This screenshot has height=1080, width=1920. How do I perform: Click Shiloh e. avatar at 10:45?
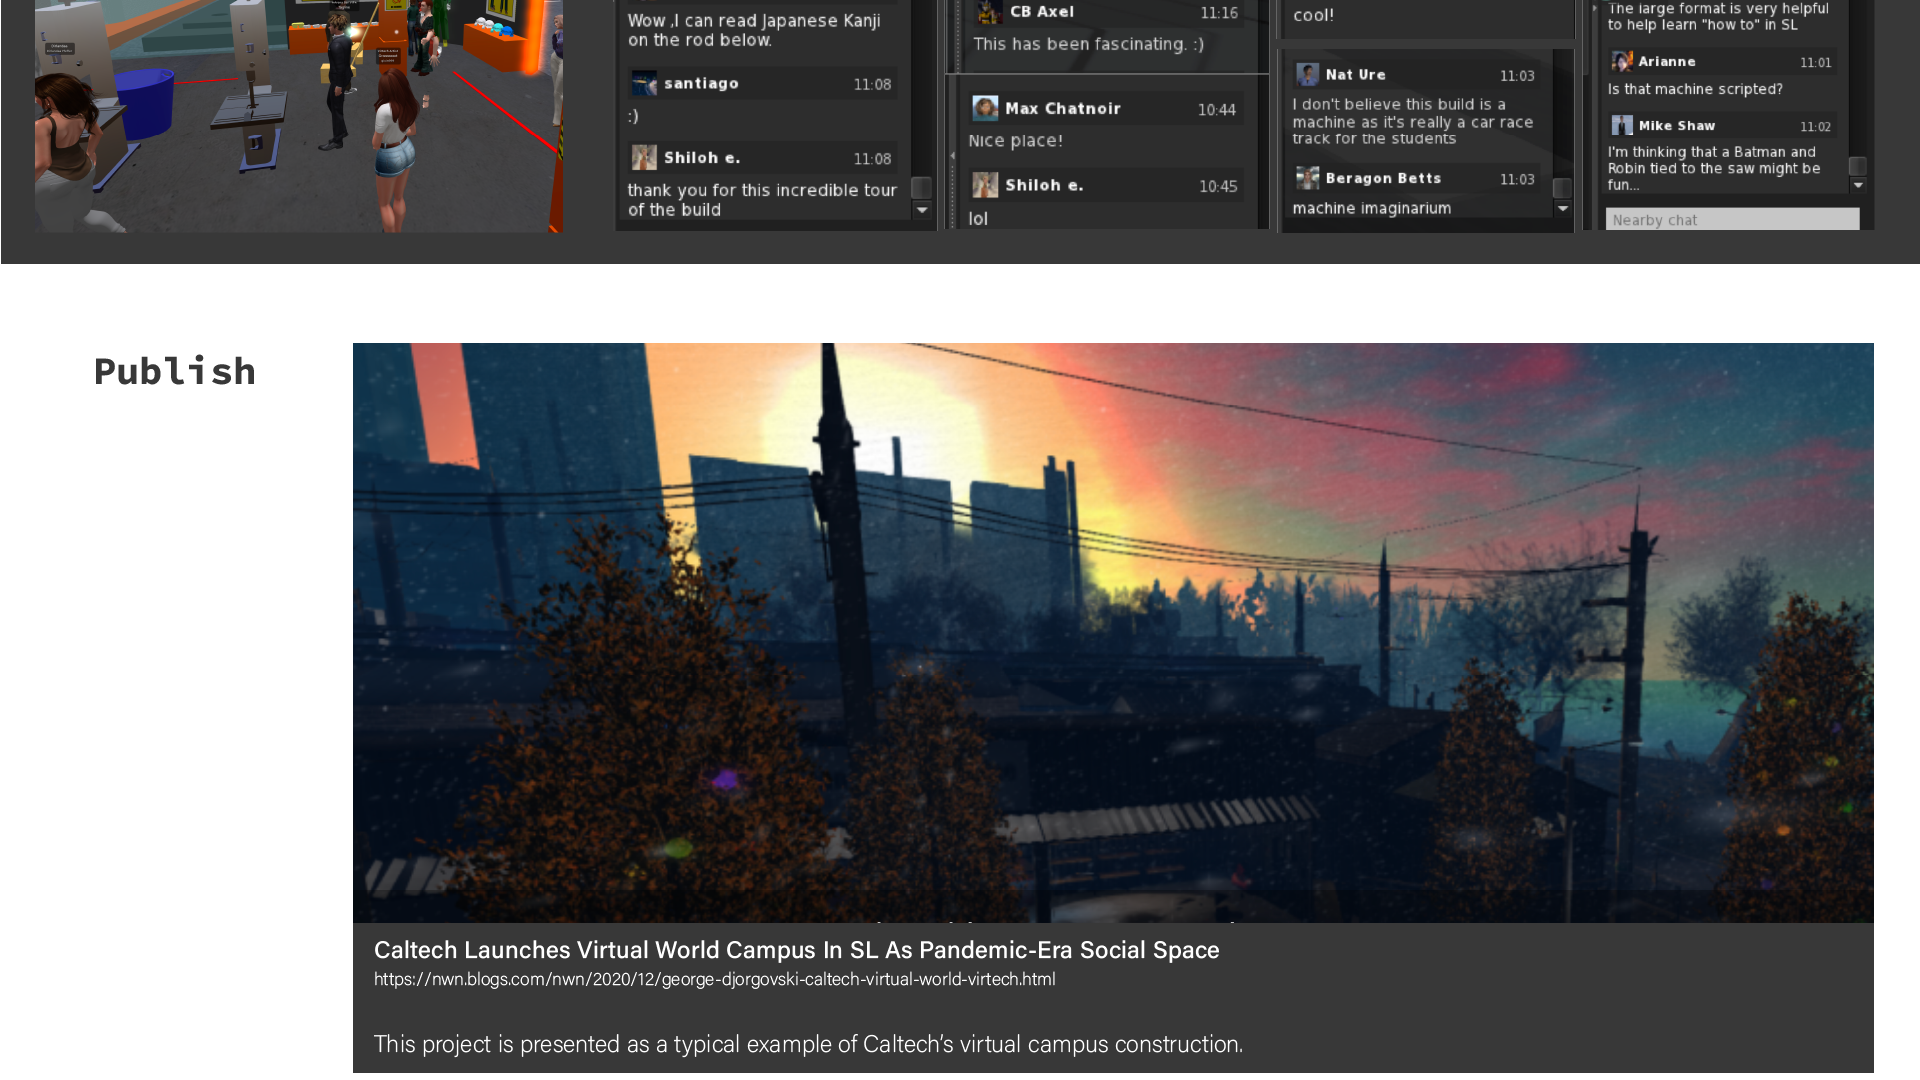point(985,185)
